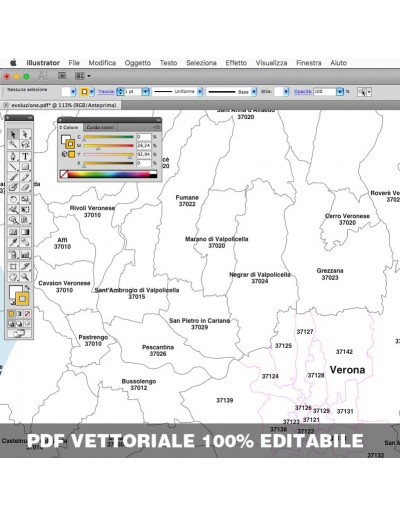Enable Draw Normal mode
The width and height of the screenshot is (400, 517).
(11, 323)
